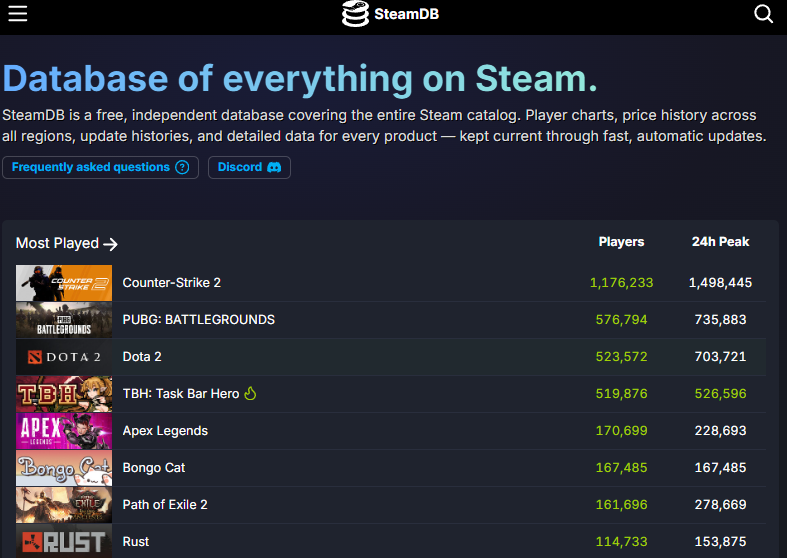Click the Discord logo icon
This screenshot has width=787, height=558.
[x=274, y=167]
